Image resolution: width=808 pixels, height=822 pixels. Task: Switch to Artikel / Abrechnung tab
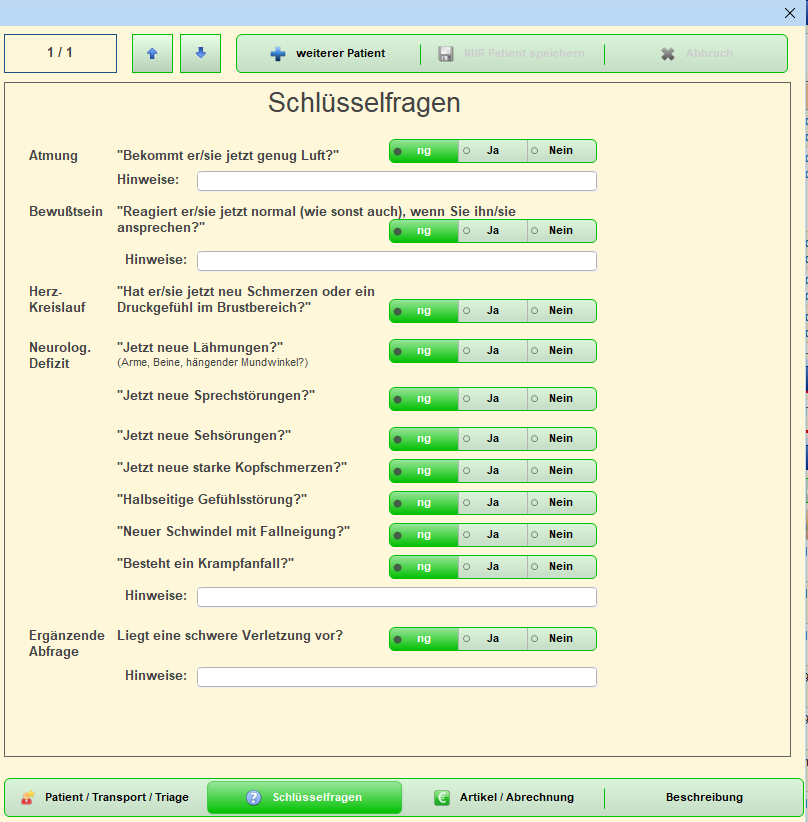516,798
